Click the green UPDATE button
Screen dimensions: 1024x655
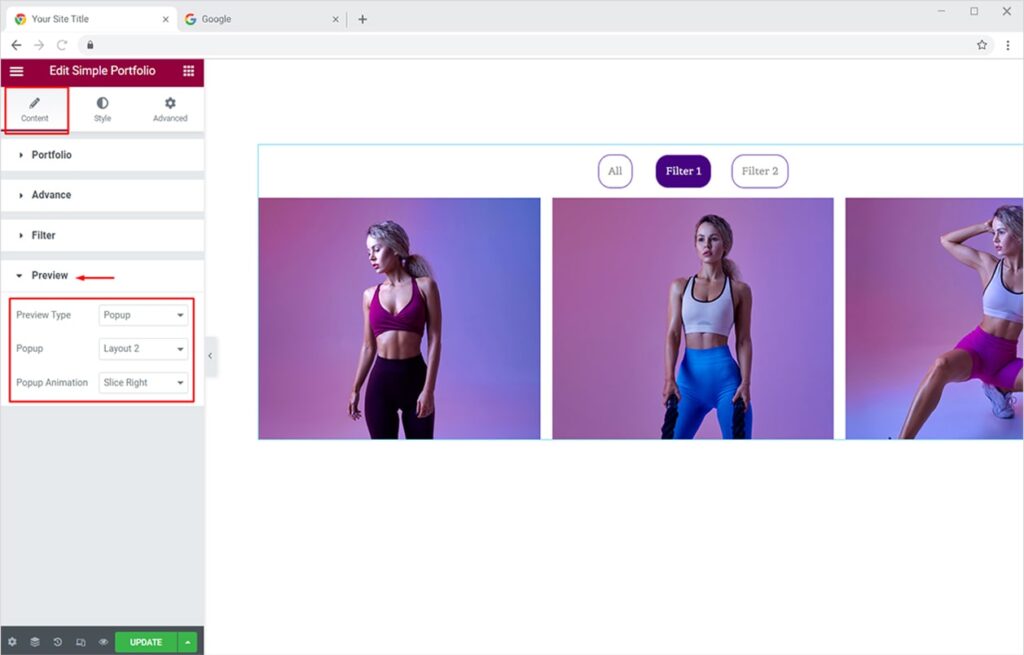click(x=146, y=642)
